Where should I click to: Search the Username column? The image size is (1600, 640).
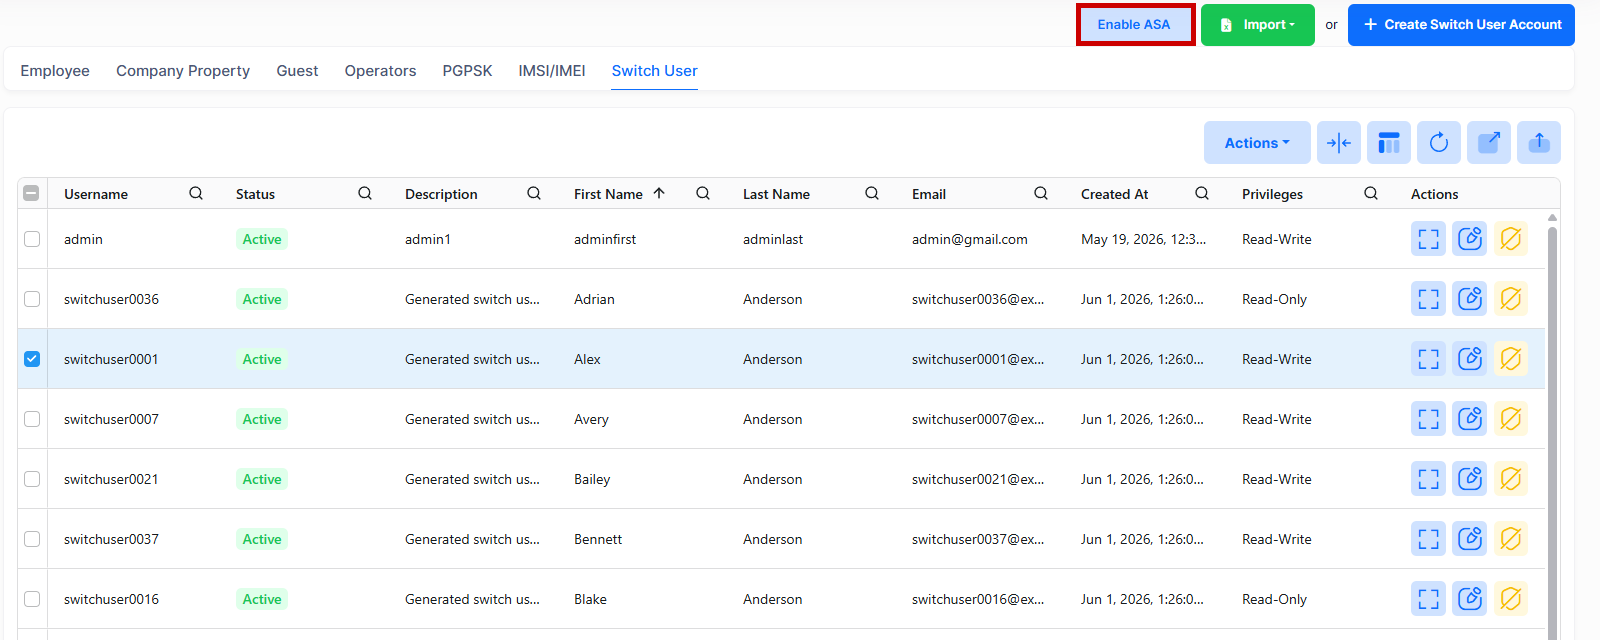pyautogui.click(x=196, y=193)
